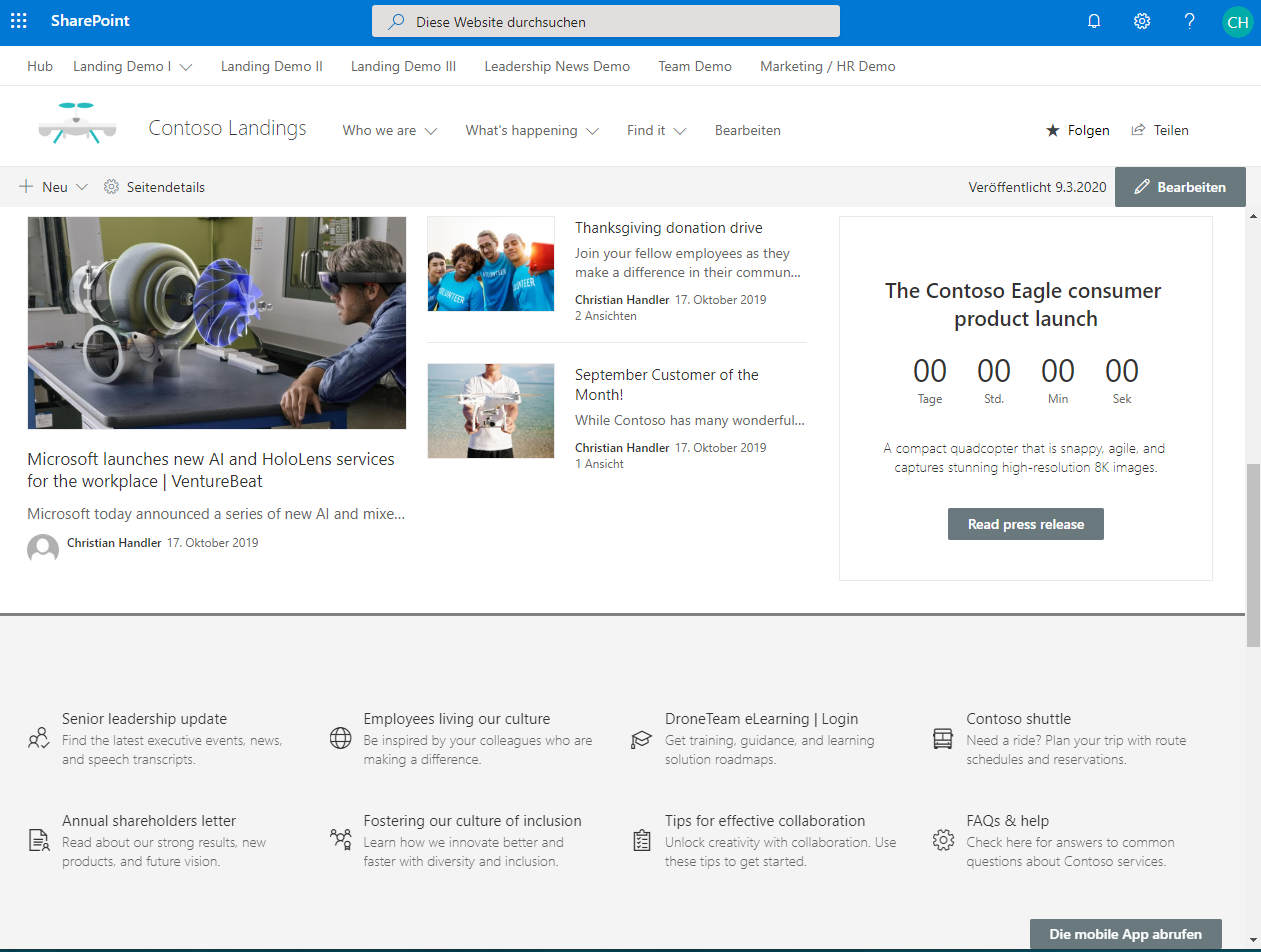The width and height of the screenshot is (1261, 952).
Task: Open the help question mark
Action: pos(1190,21)
